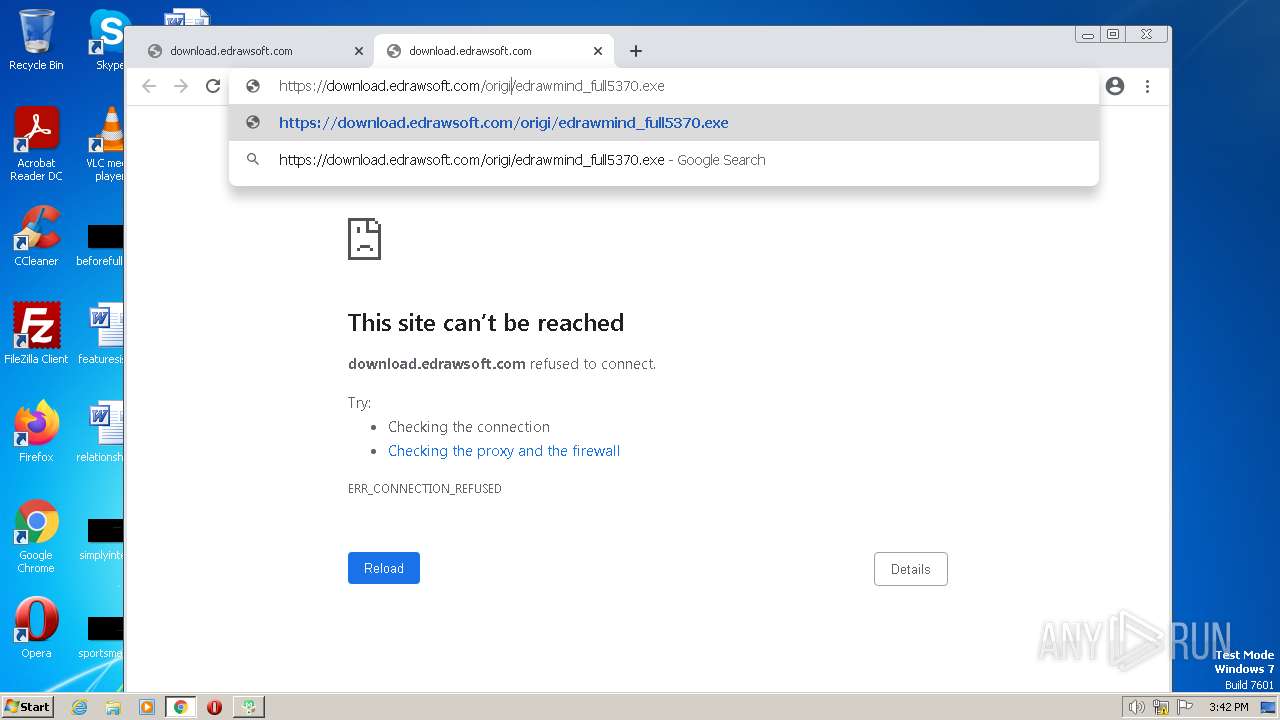Open the beforefull desktop file
This screenshot has width=1280, height=720.
(x=101, y=245)
